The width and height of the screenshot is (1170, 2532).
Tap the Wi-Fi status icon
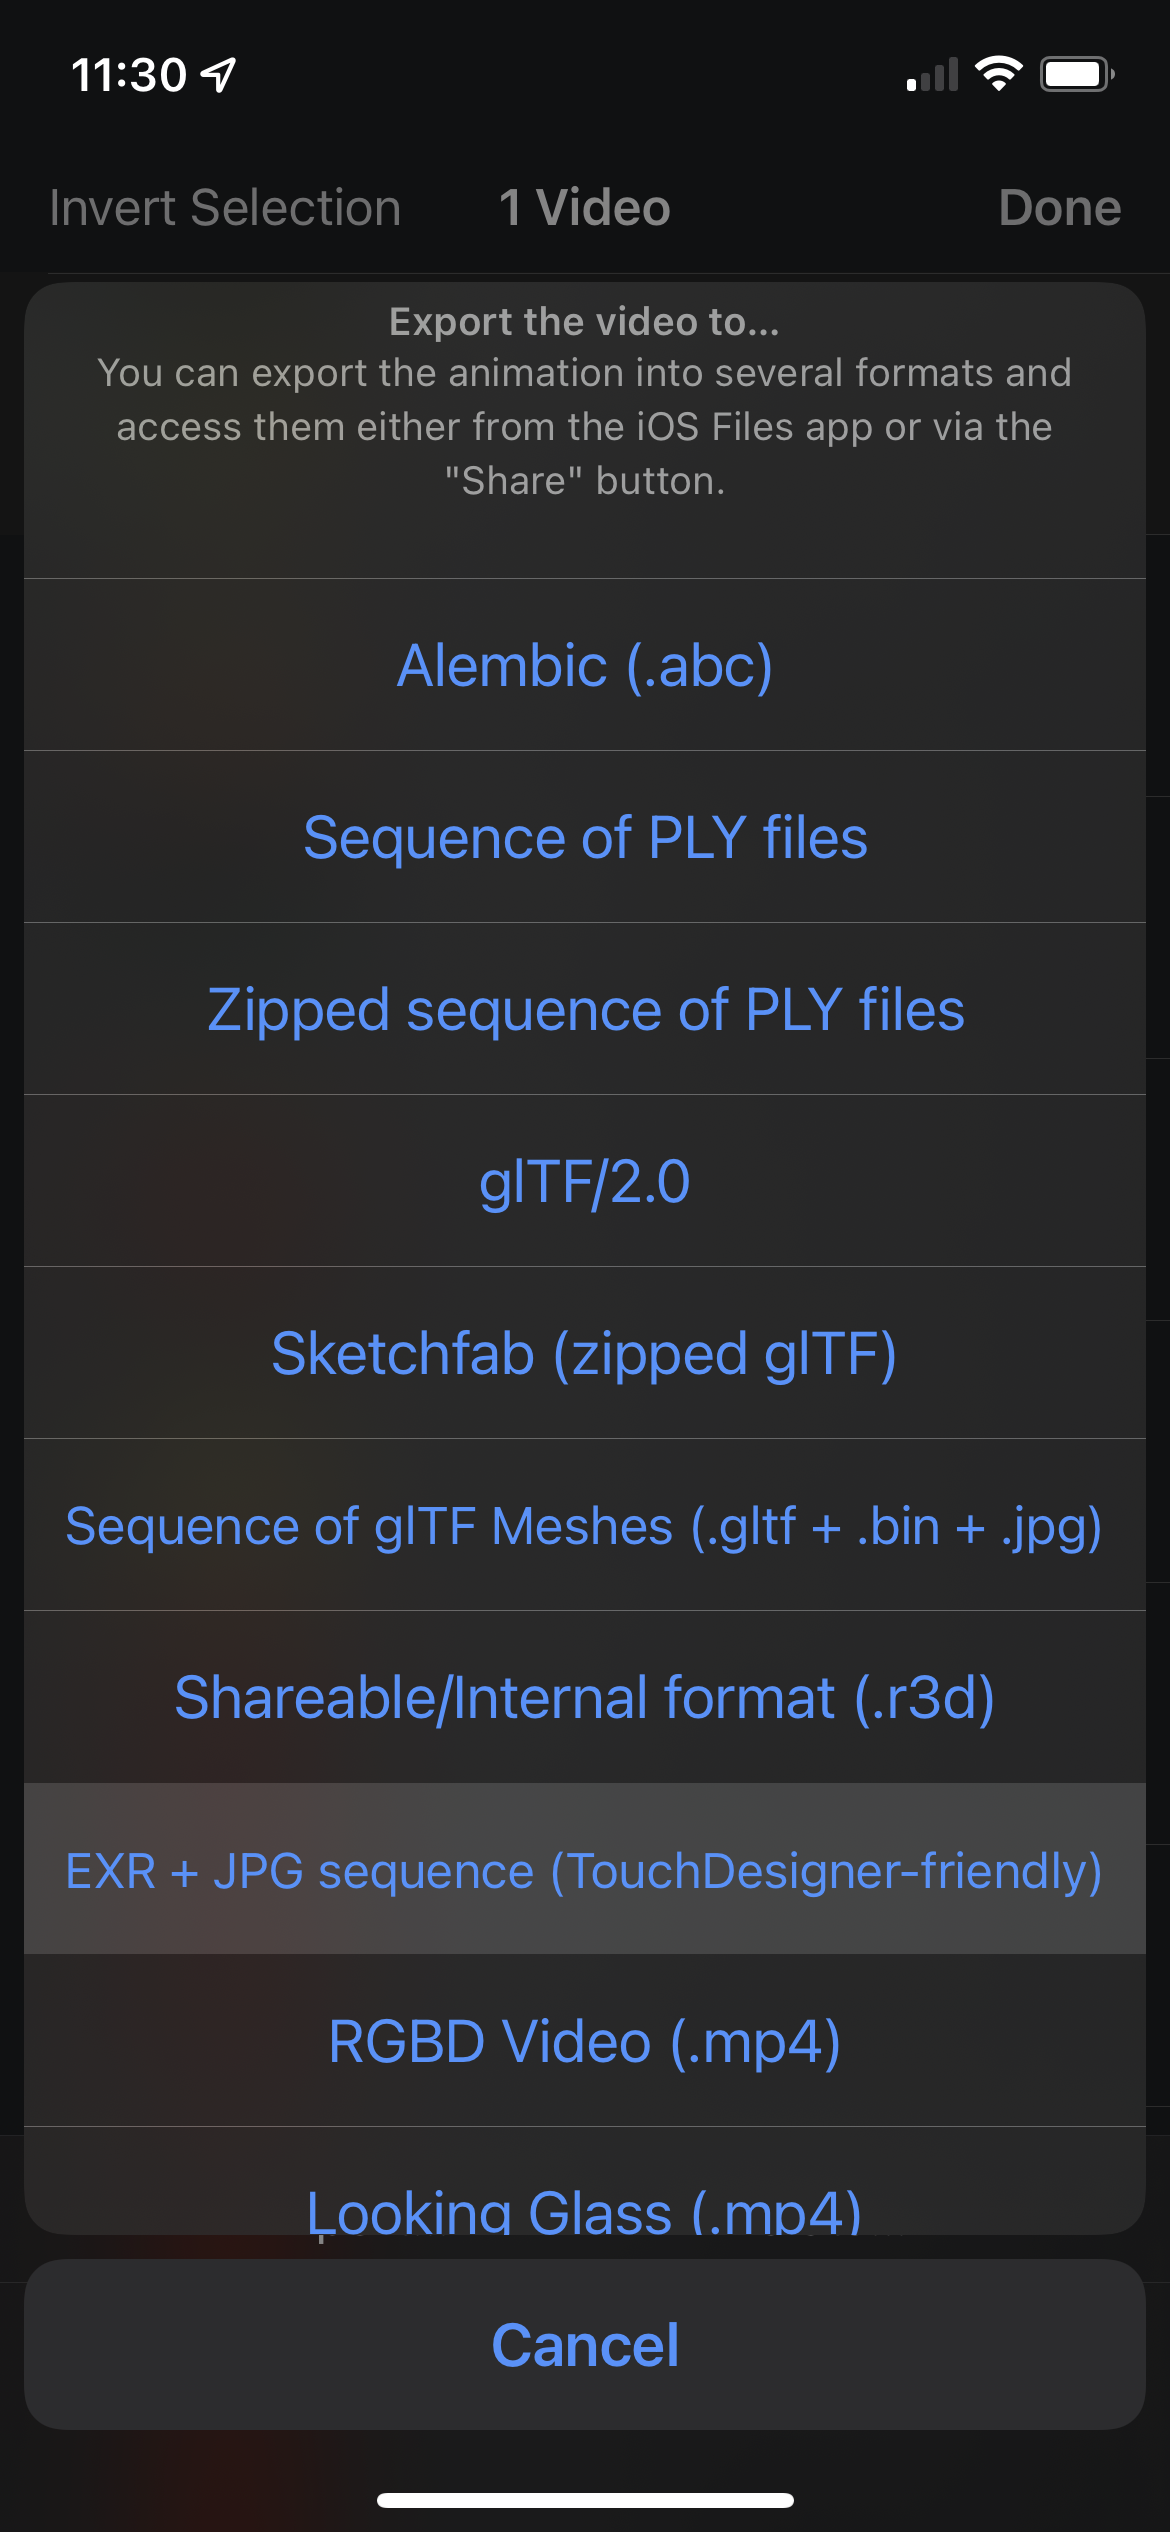[x=998, y=74]
